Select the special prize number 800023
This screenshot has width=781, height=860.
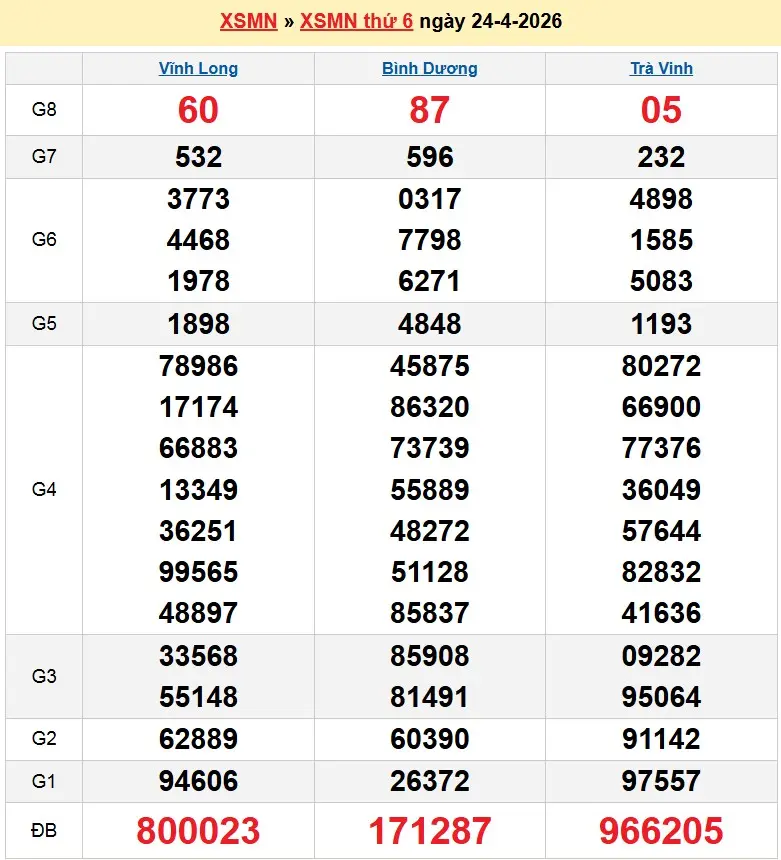(198, 830)
